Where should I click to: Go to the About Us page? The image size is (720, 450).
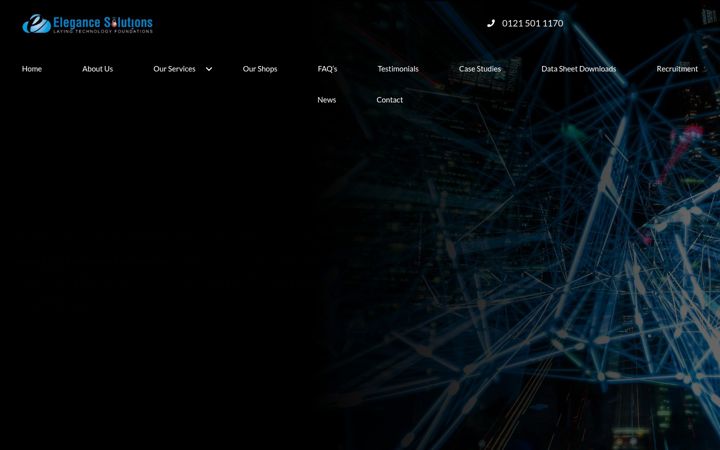pyautogui.click(x=97, y=69)
